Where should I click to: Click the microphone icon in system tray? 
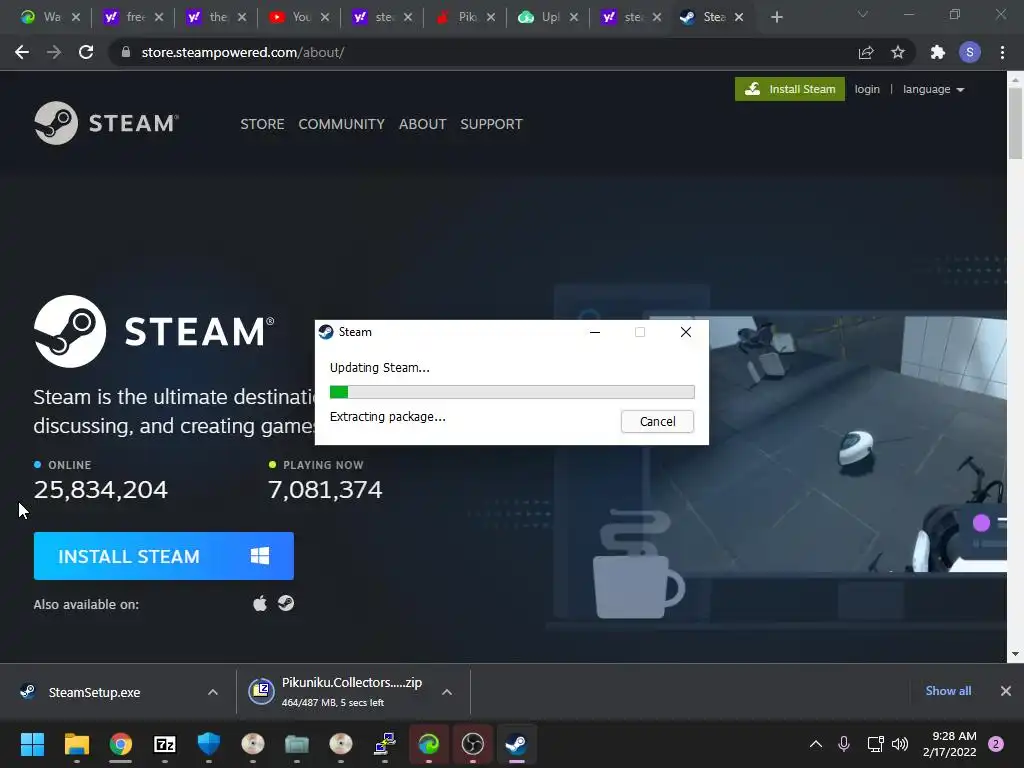click(844, 743)
